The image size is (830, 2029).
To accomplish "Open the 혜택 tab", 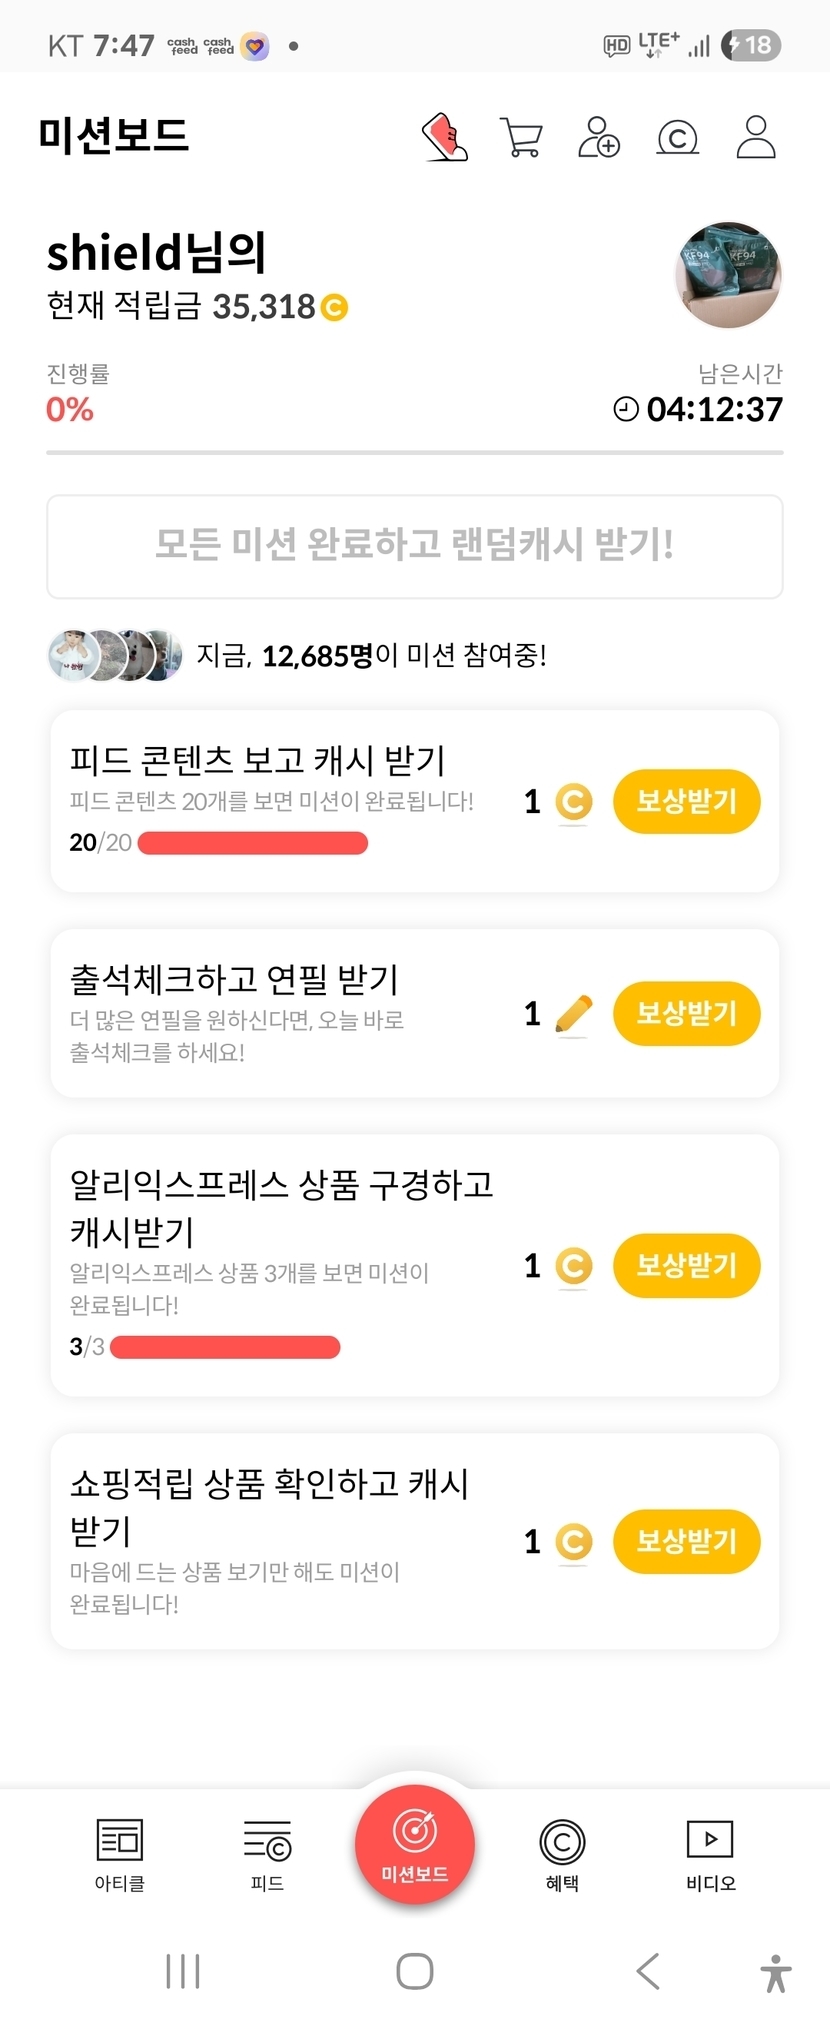I will [x=562, y=1854].
